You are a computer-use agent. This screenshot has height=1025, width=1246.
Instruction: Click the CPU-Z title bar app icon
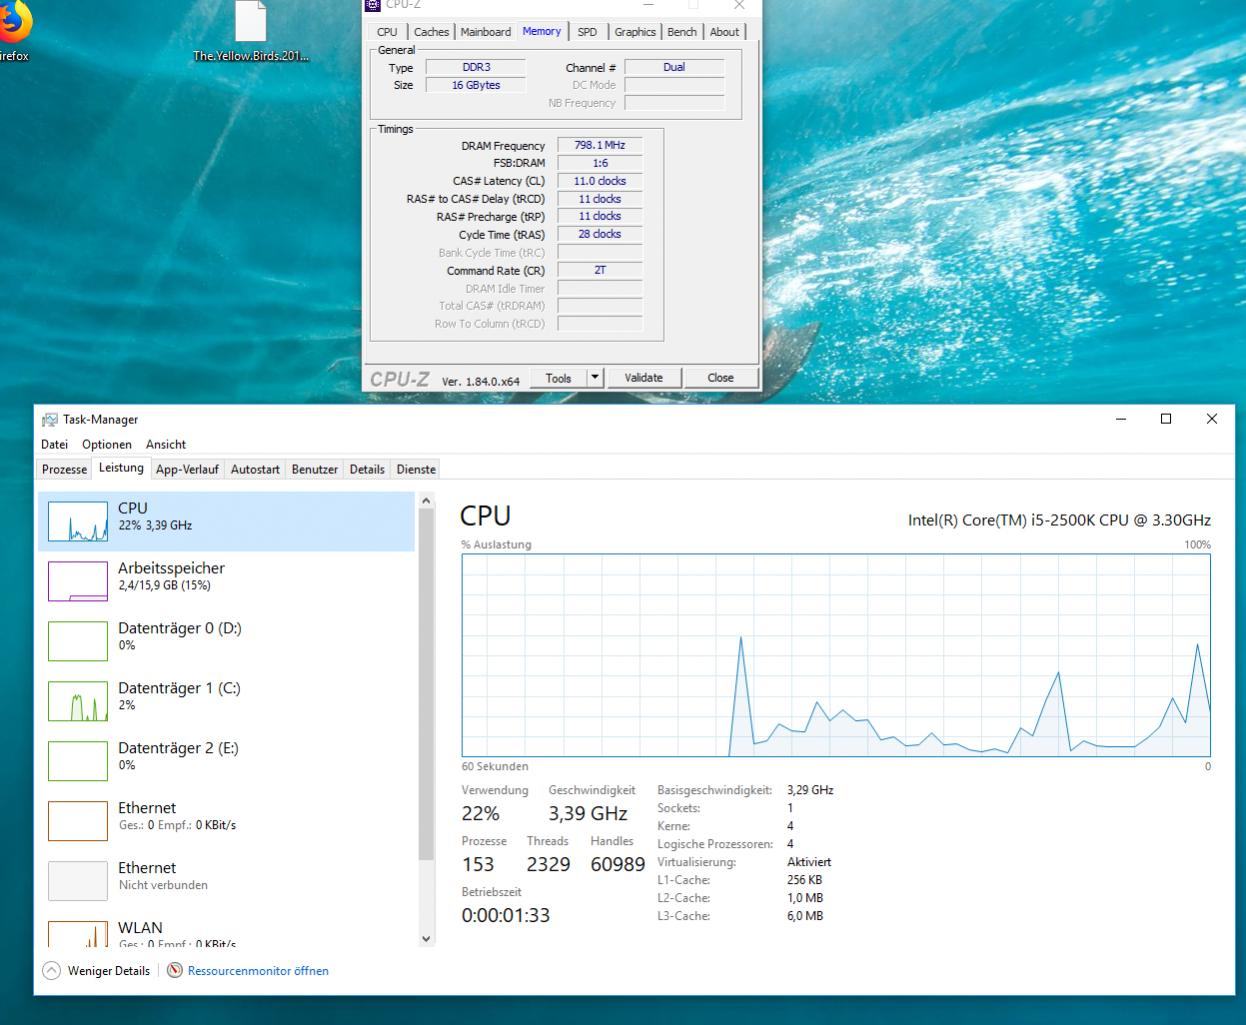click(x=374, y=5)
